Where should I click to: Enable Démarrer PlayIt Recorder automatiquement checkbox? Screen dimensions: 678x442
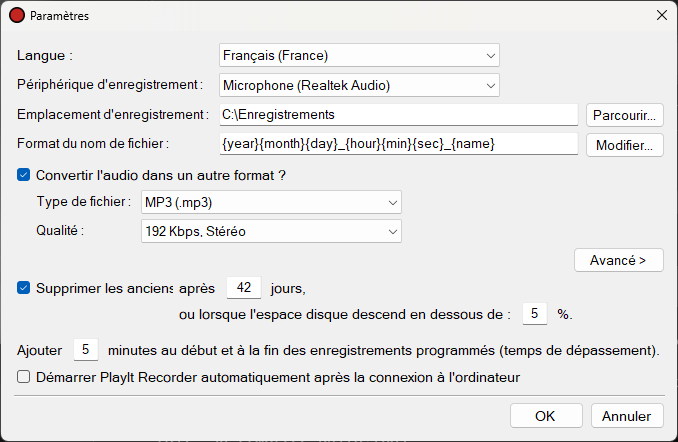coord(23,377)
